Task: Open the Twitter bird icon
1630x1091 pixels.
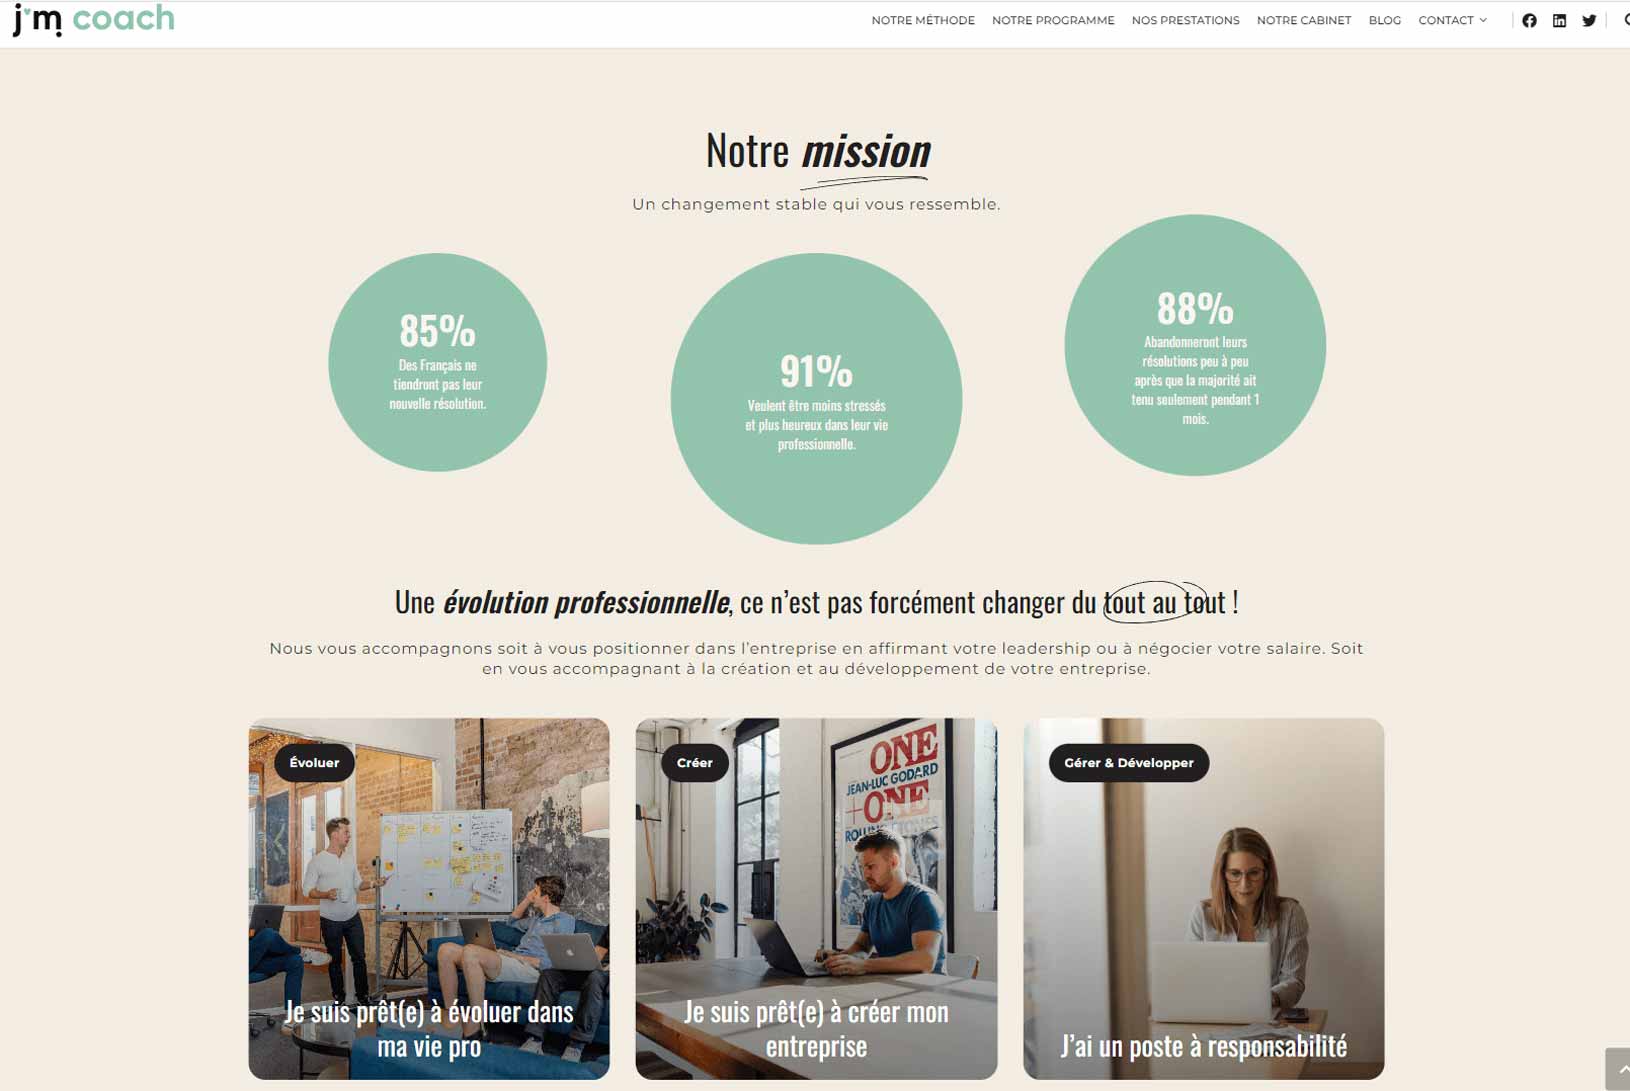Action: click(1589, 20)
